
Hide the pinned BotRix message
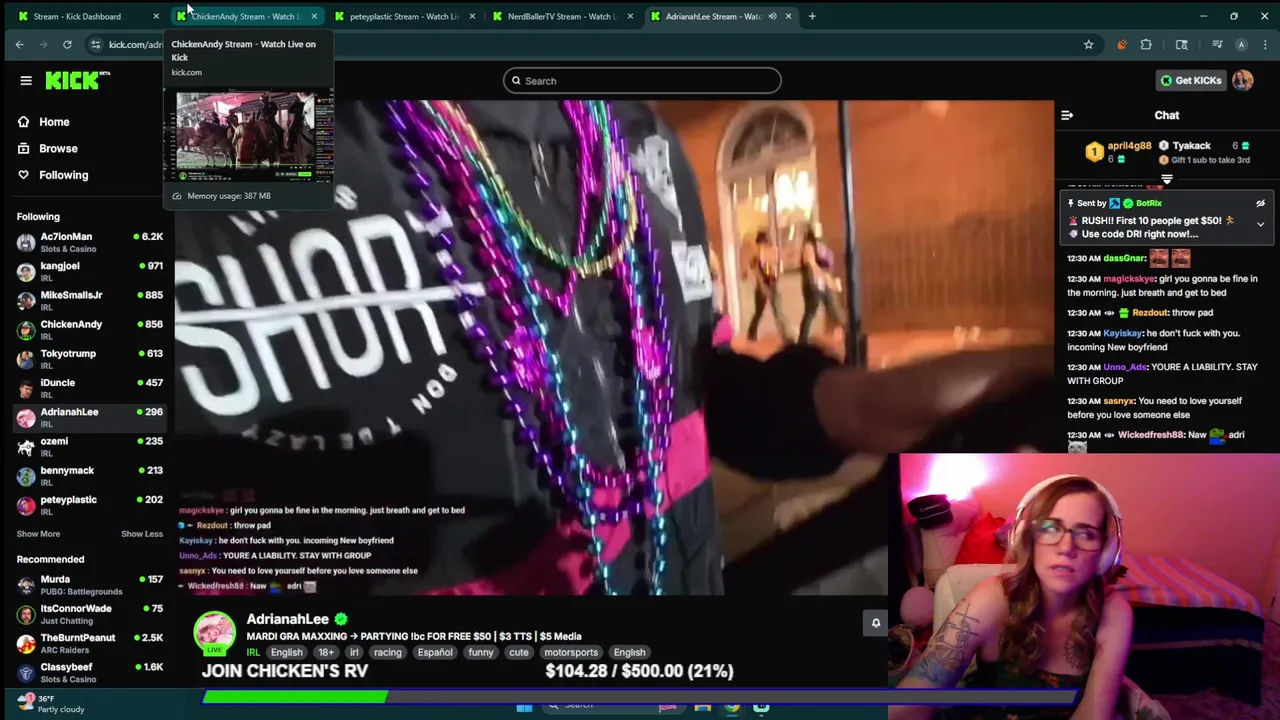coord(1260,203)
